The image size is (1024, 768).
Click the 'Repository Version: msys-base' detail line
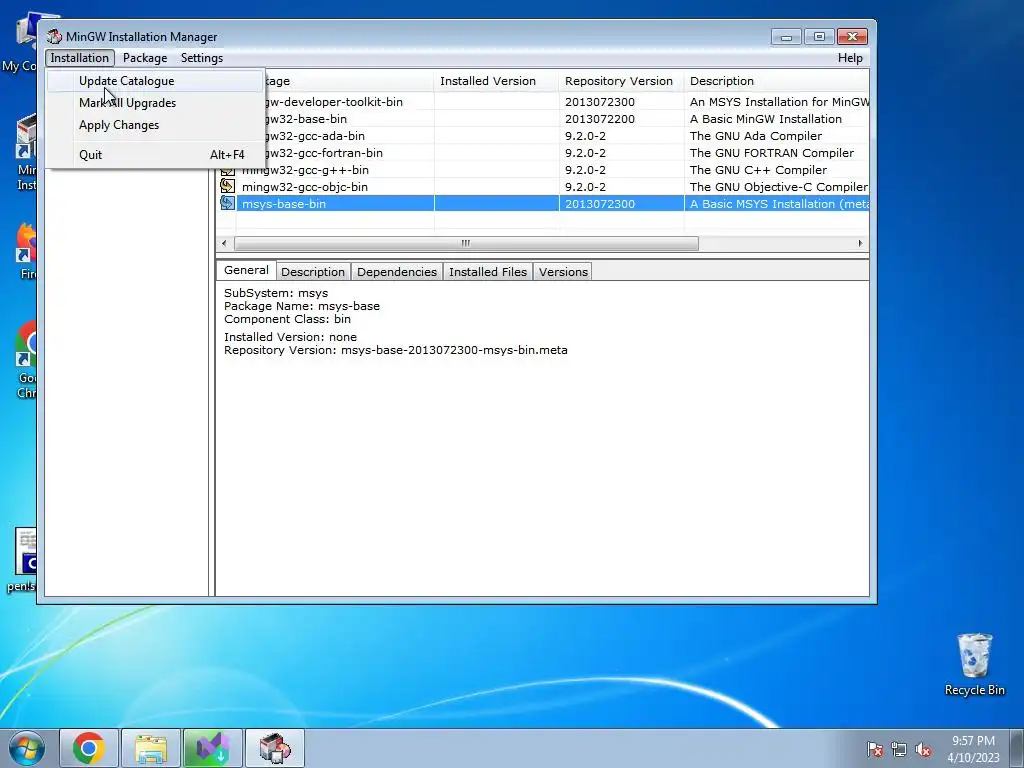[396, 350]
